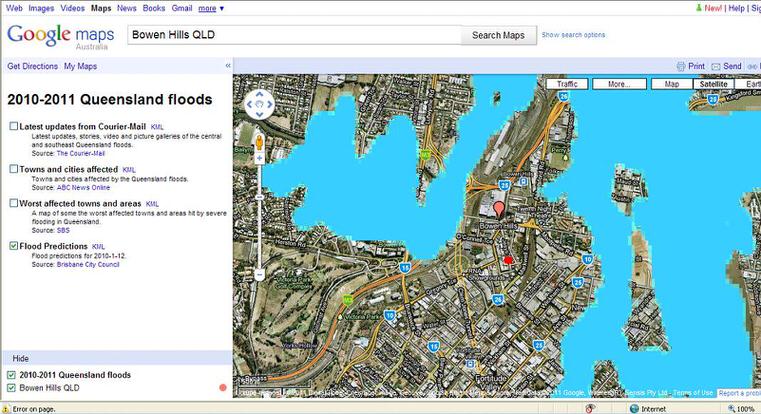
Task: Open Images in top navigation
Action: (41, 8)
